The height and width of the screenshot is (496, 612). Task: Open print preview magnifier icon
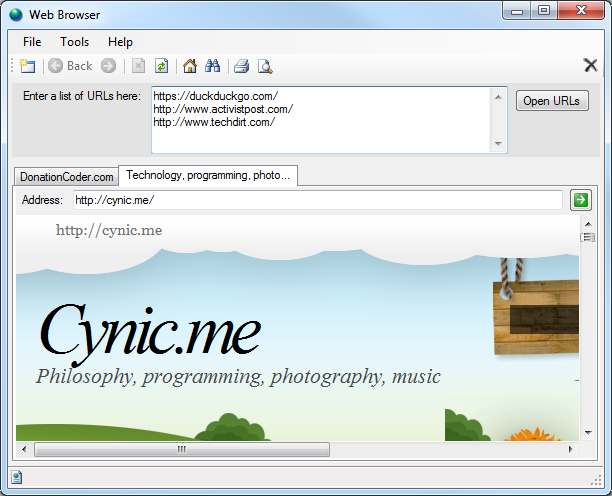(x=265, y=66)
